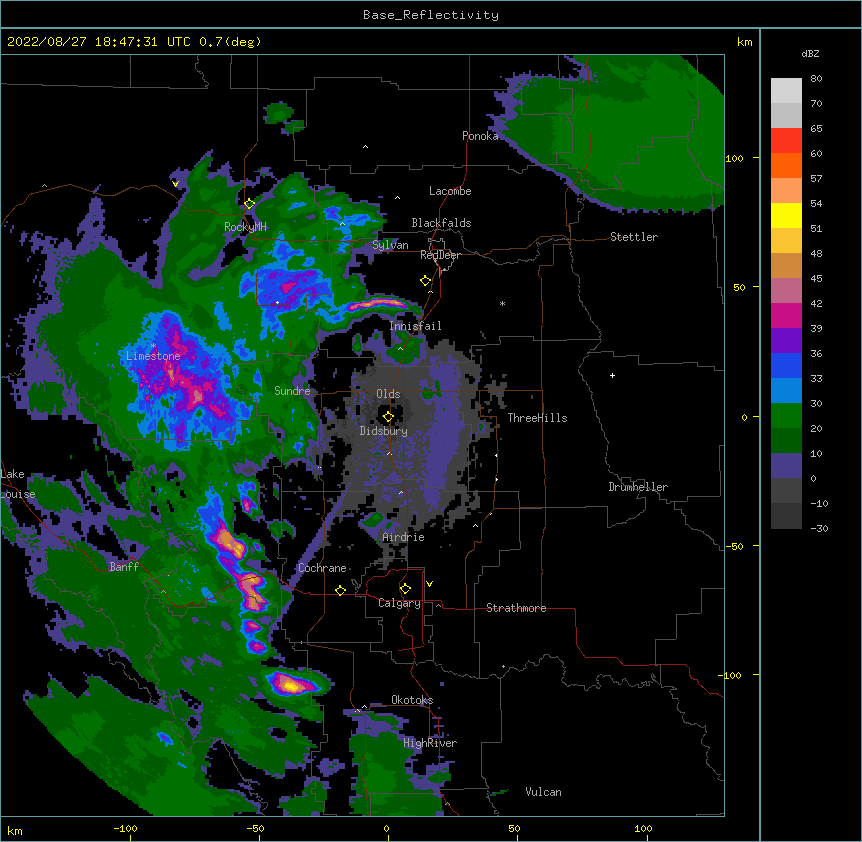Click the -50 tick on the bottom axis
Viewport: 862px width, 842px height.
pyautogui.click(x=255, y=828)
